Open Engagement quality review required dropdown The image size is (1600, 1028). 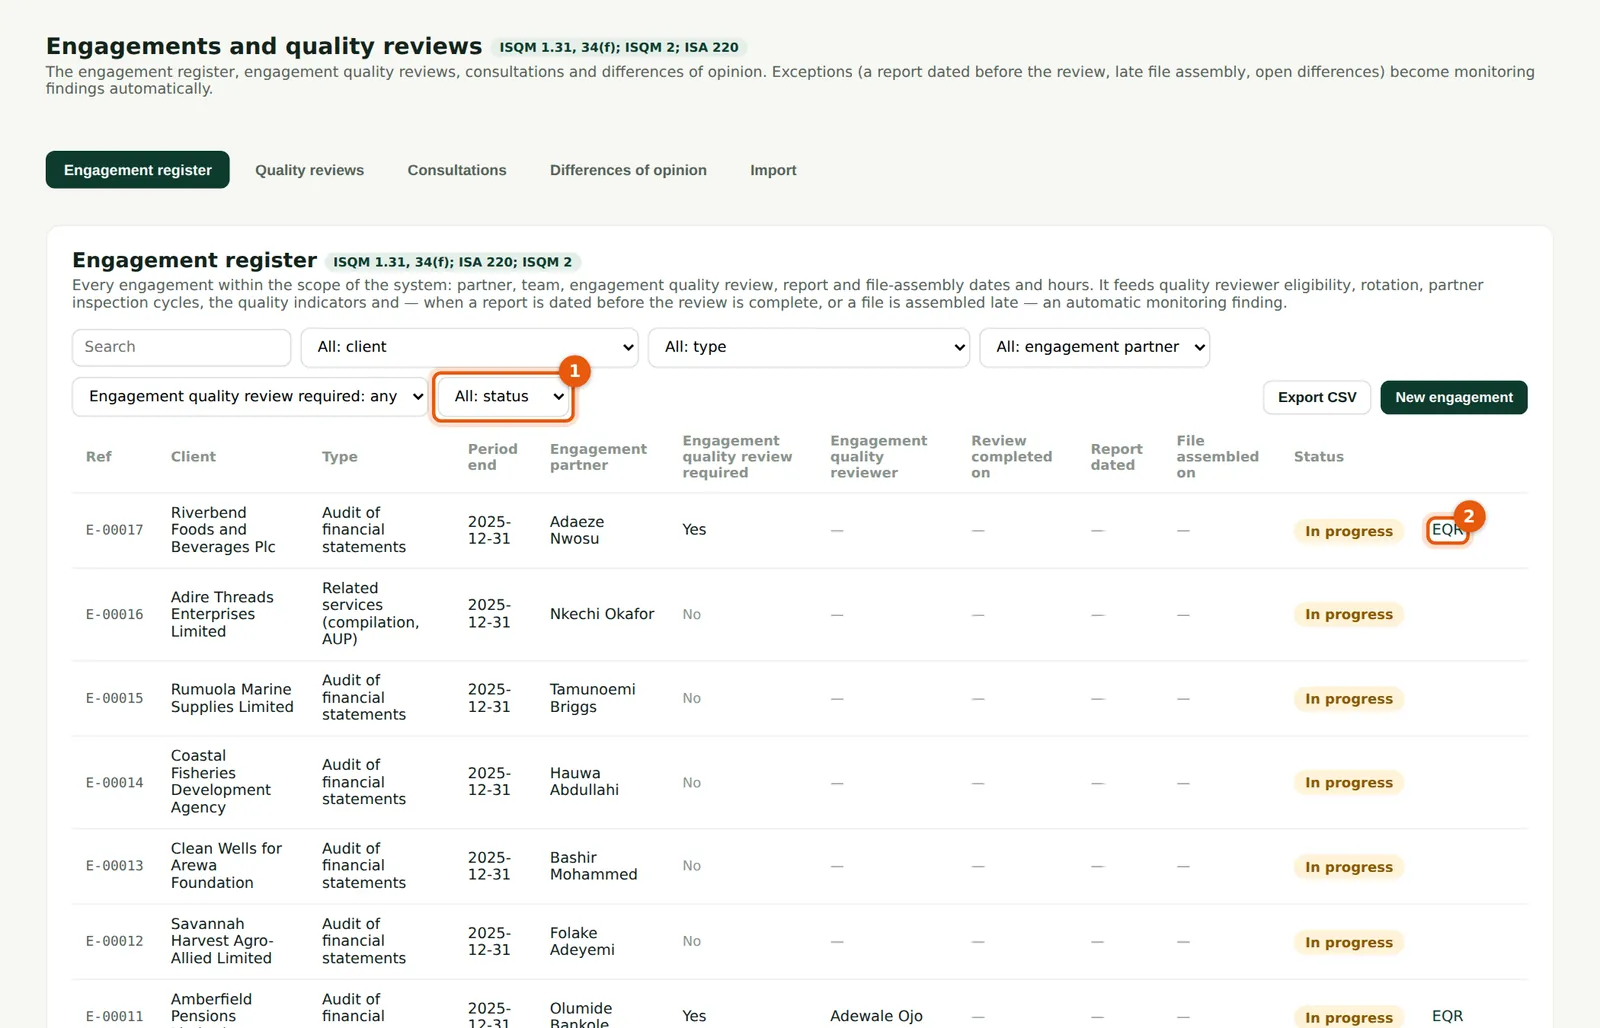250,397
